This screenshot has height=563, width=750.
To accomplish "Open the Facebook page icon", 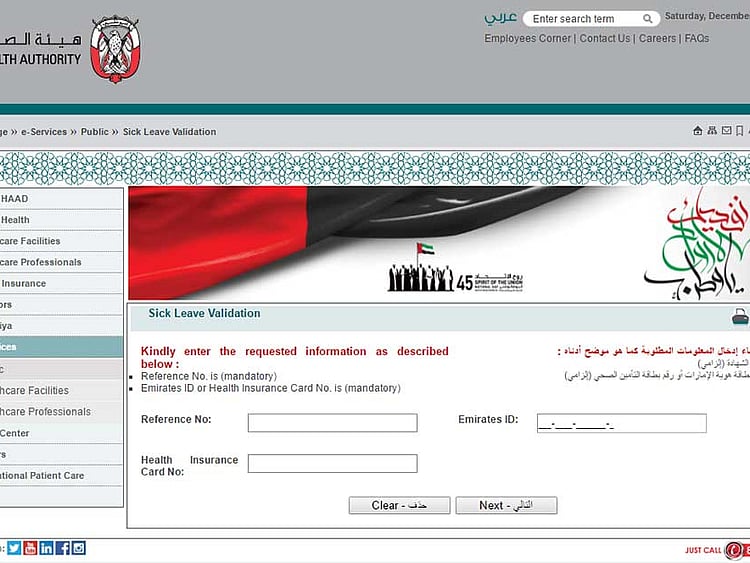I will (x=62, y=548).
